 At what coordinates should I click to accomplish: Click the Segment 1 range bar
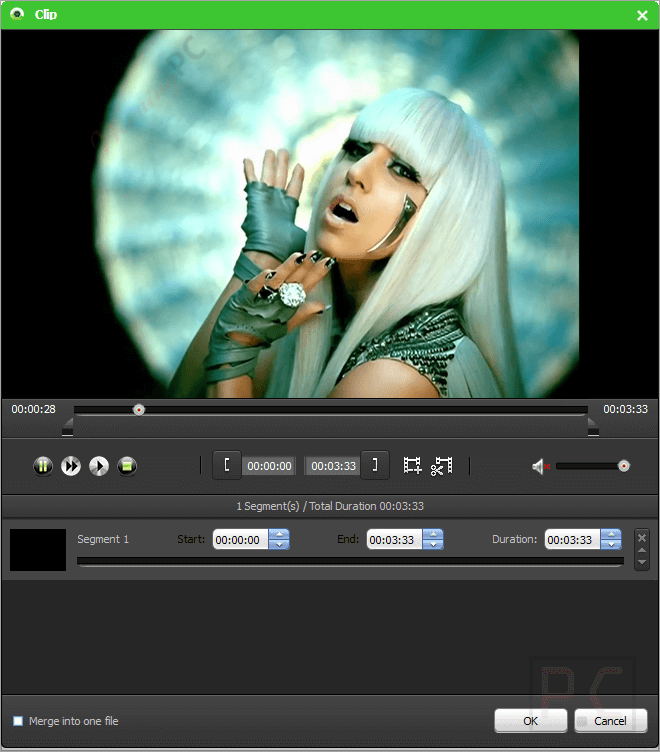point(350,561)
